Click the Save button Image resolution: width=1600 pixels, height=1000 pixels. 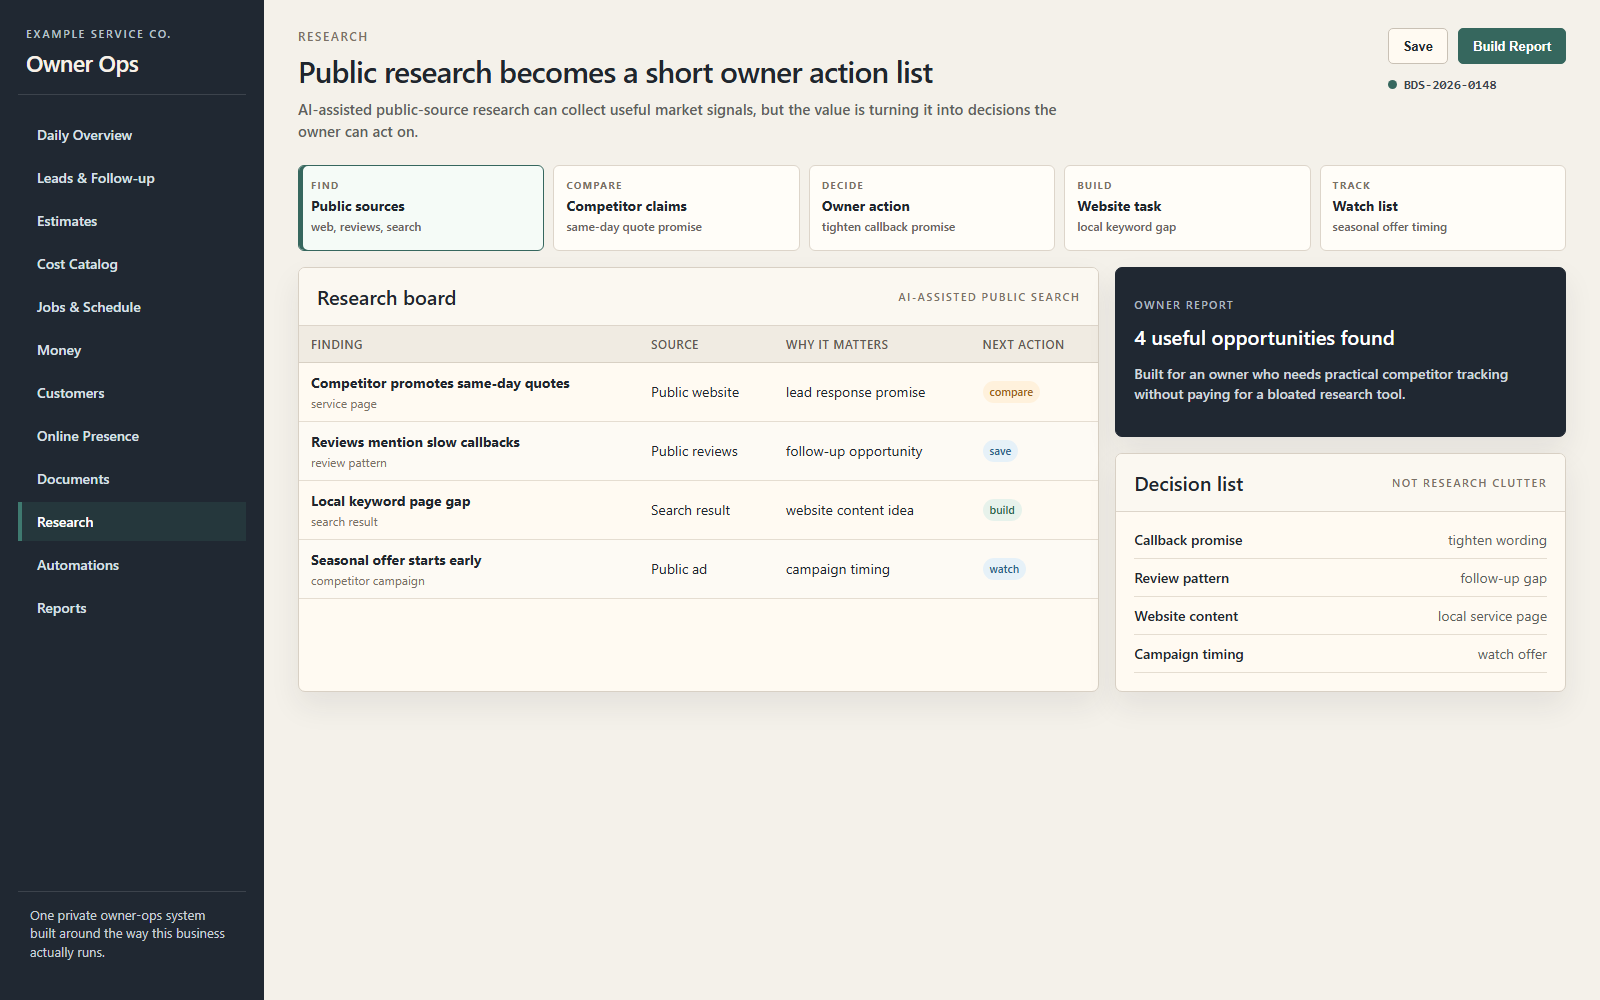coord(1417,46)
